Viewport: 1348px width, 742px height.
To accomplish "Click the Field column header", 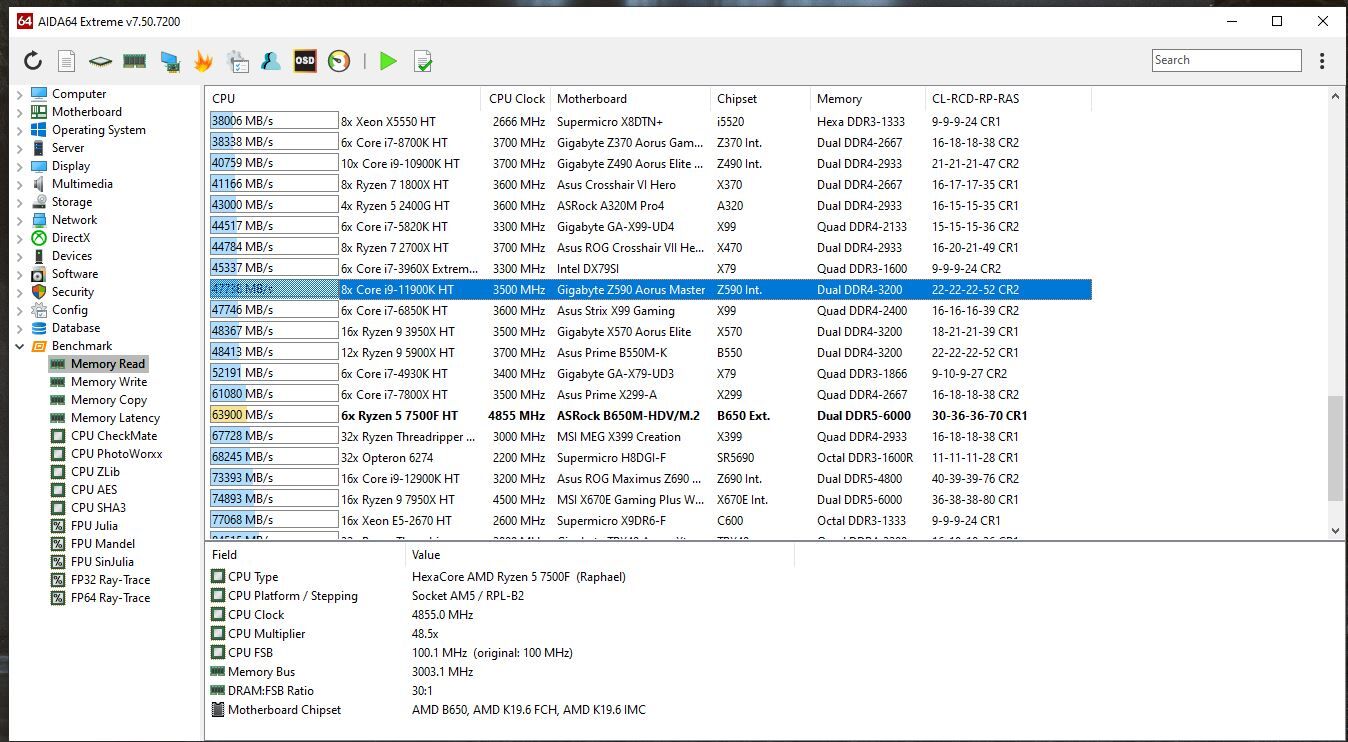I will click(305, 555).
